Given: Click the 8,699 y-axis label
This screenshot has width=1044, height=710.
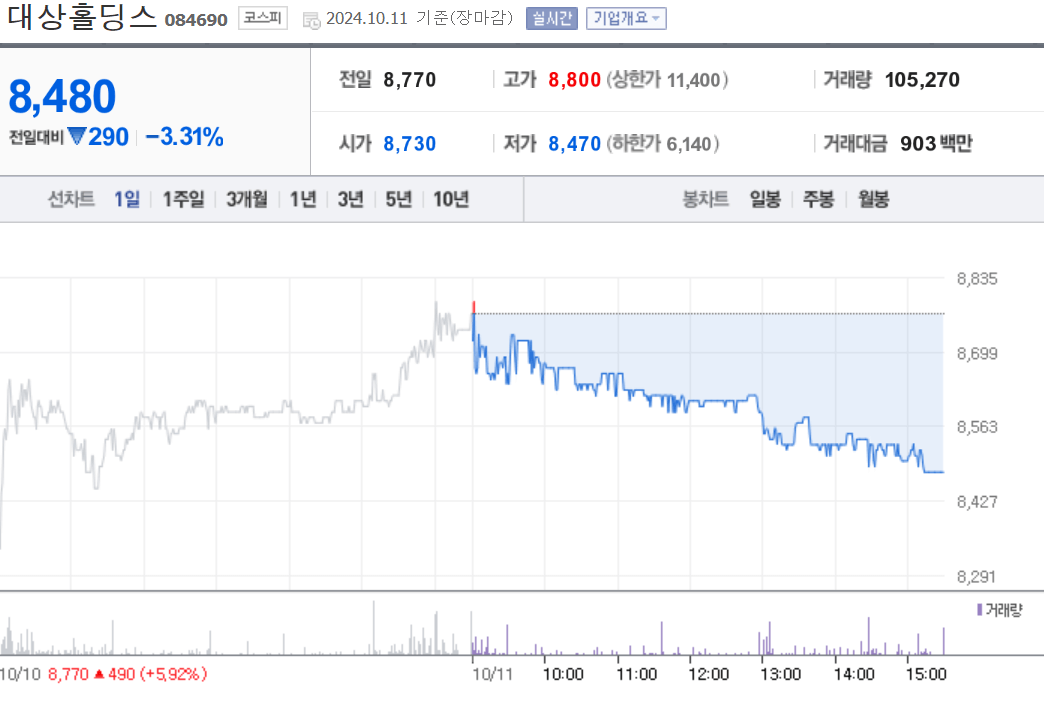Looking at the screenshot, I should (977, 354).
